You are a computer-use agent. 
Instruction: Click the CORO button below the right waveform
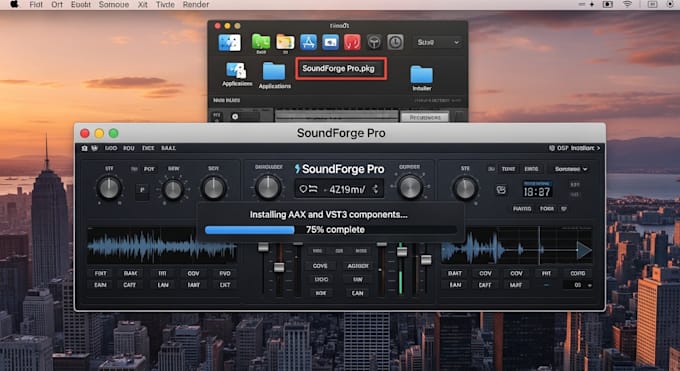click(578, 273)
